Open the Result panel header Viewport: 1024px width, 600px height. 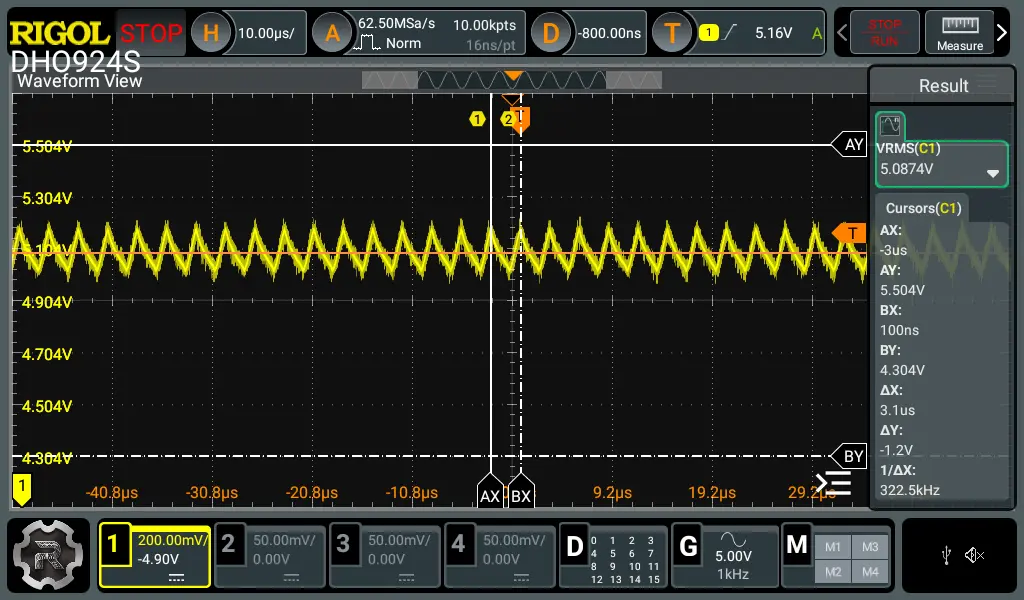coord(943,86)
